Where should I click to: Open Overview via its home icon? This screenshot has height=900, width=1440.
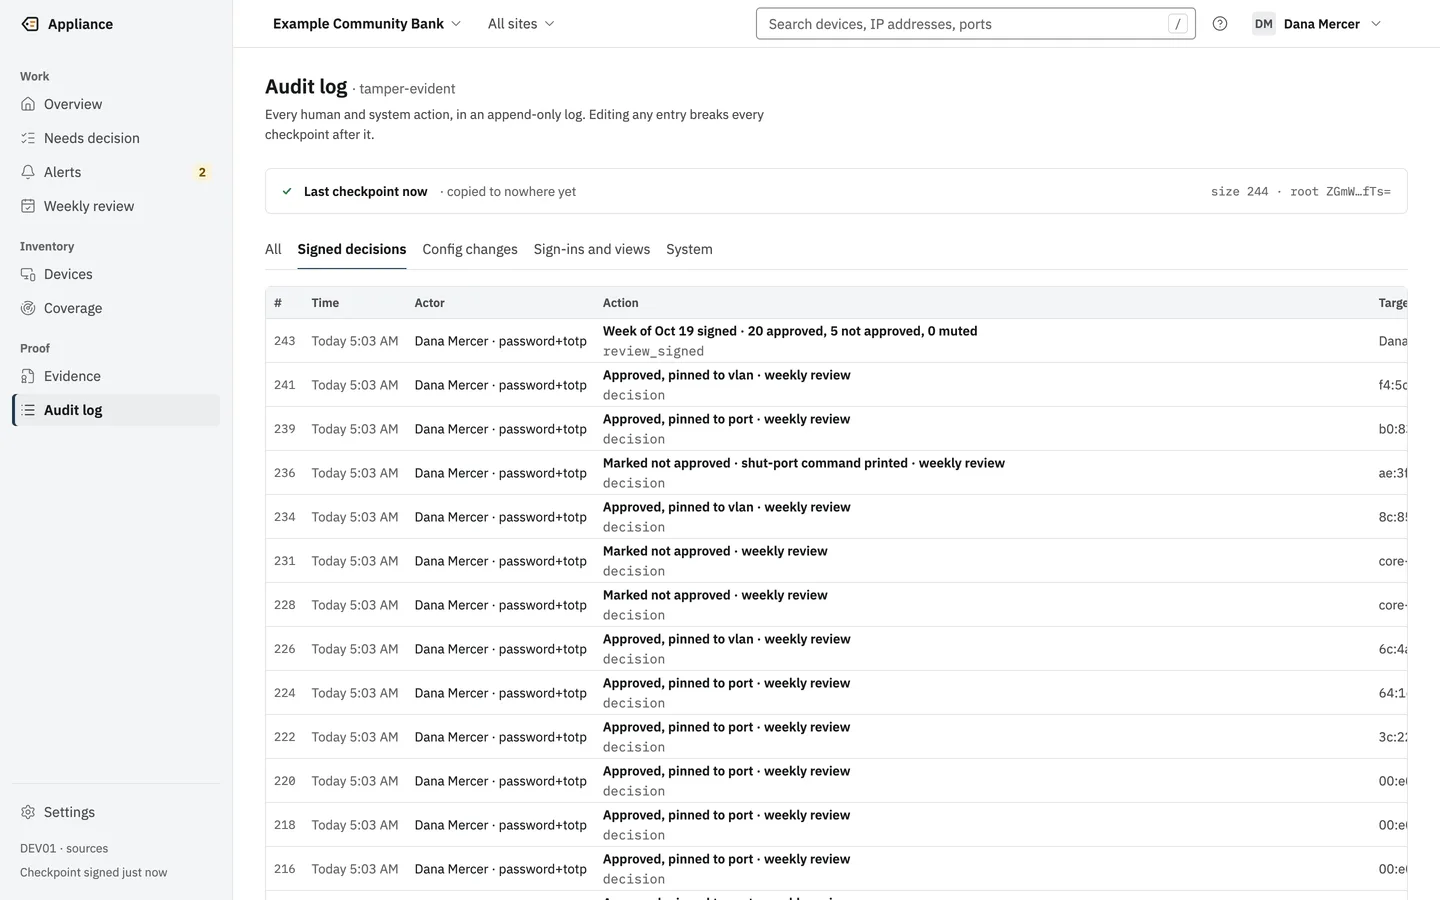coord(28,104)
